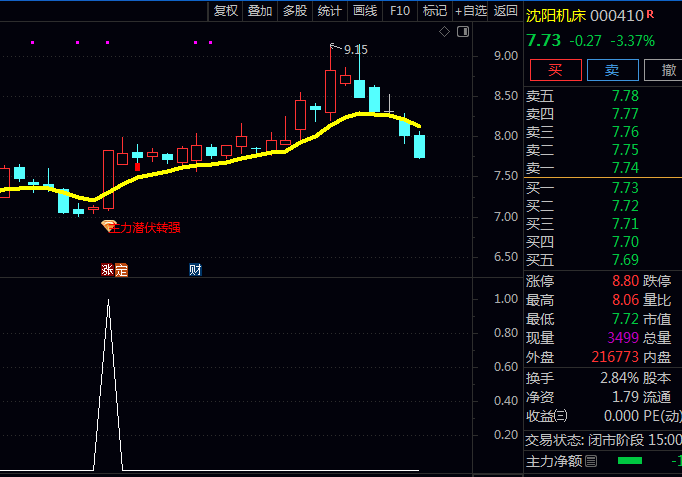Click the 现量 value 3499
Viewport: 682px width, 477px height.
(623, 338)
